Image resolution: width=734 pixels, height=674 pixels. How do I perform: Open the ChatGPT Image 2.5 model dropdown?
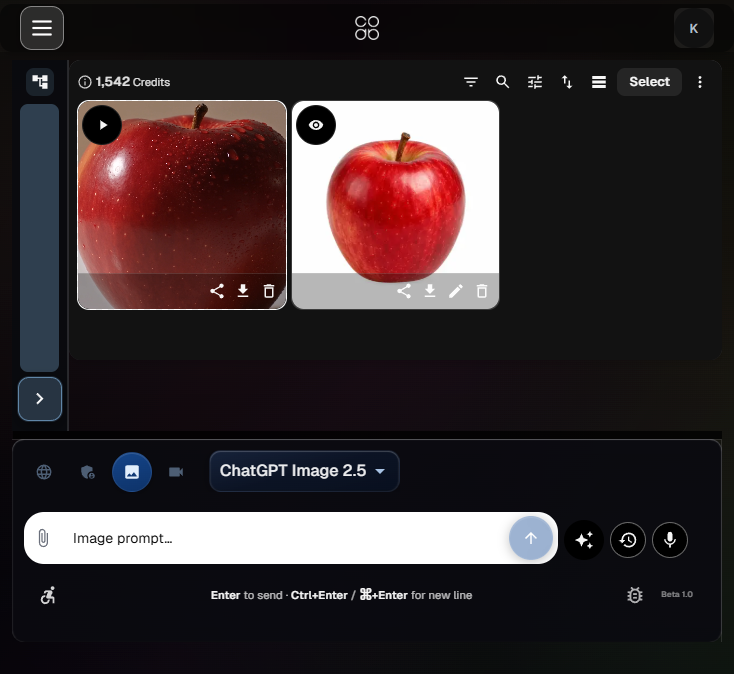304,471
